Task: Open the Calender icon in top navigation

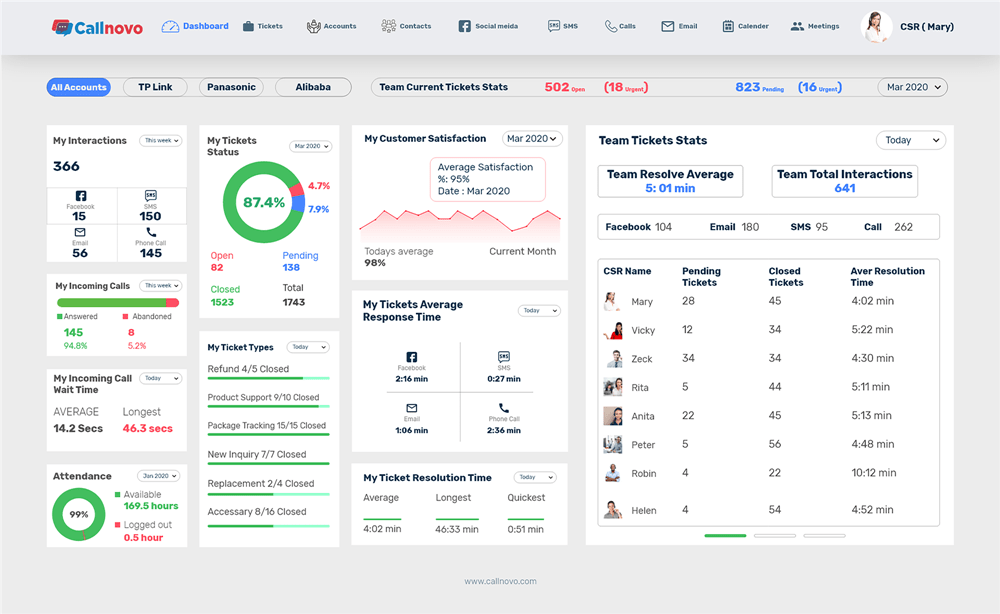Action: (x=728, y=26)
